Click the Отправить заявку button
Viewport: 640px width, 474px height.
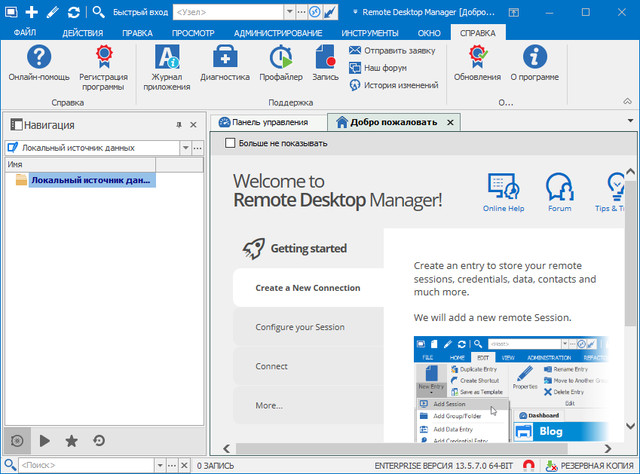click(393, 50)
